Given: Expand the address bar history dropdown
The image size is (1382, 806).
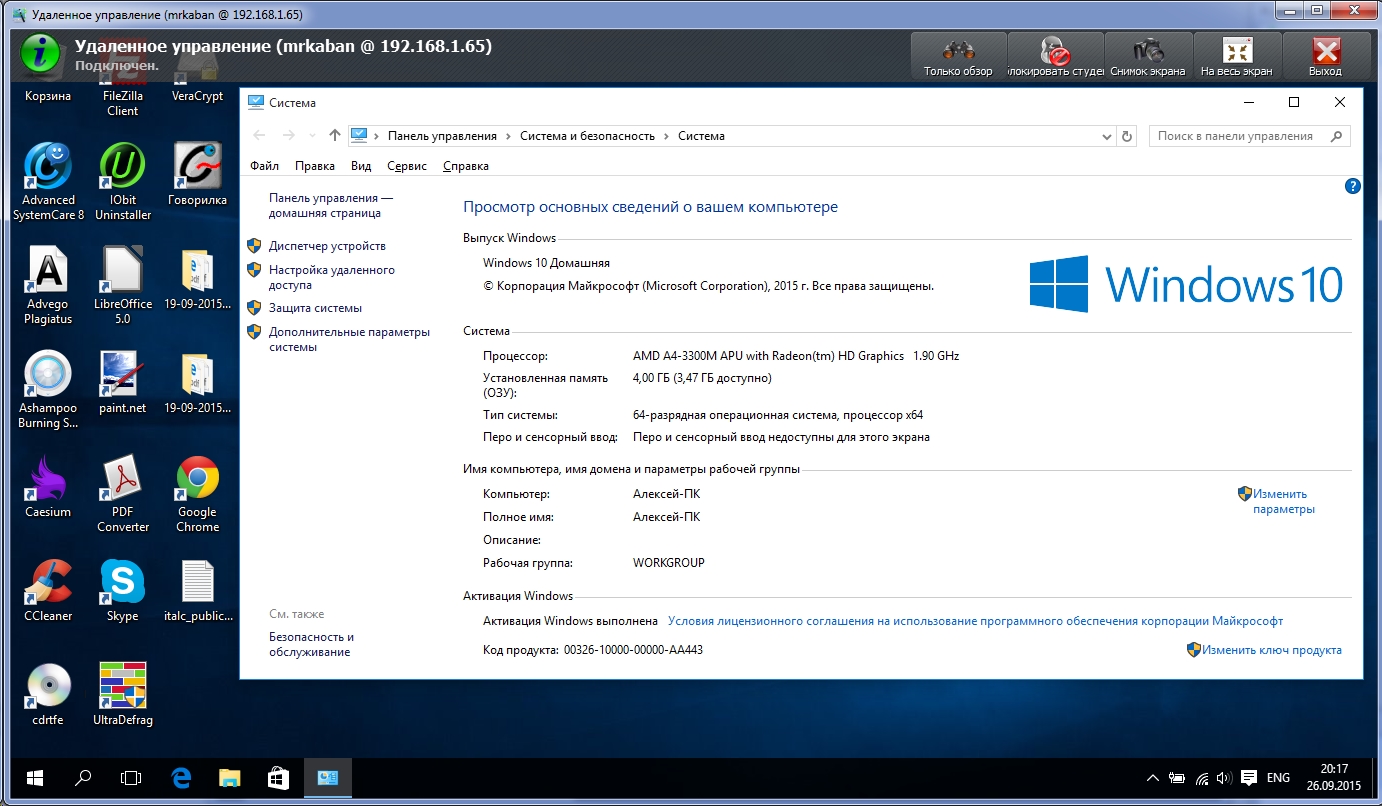Looking at the screenshot, I should [x=1106, y=136].
